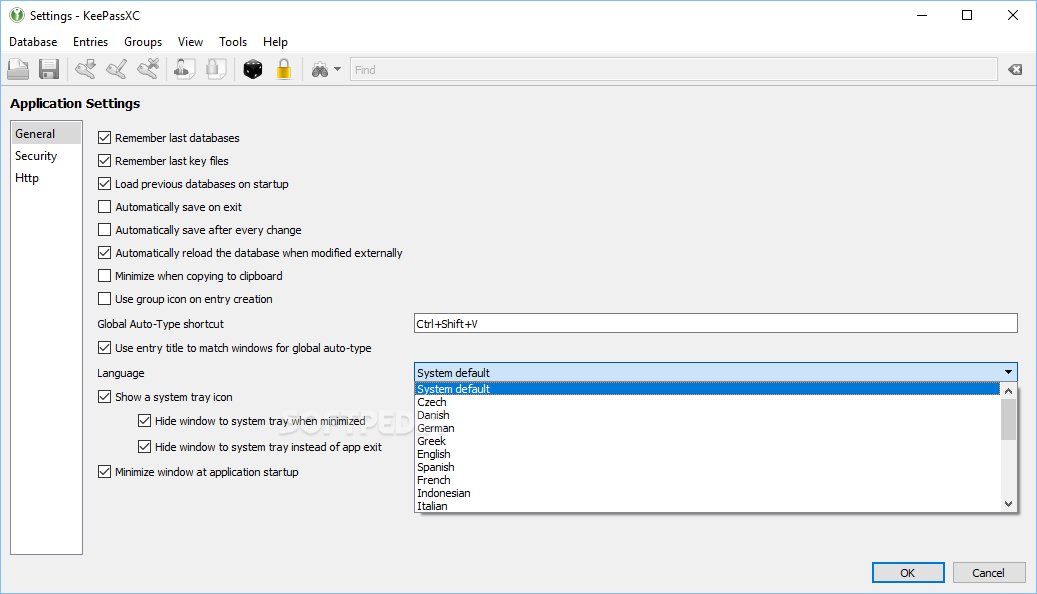Screen dimensions: 1037x594
Task: Open the View menu
Action: (190, 42)
